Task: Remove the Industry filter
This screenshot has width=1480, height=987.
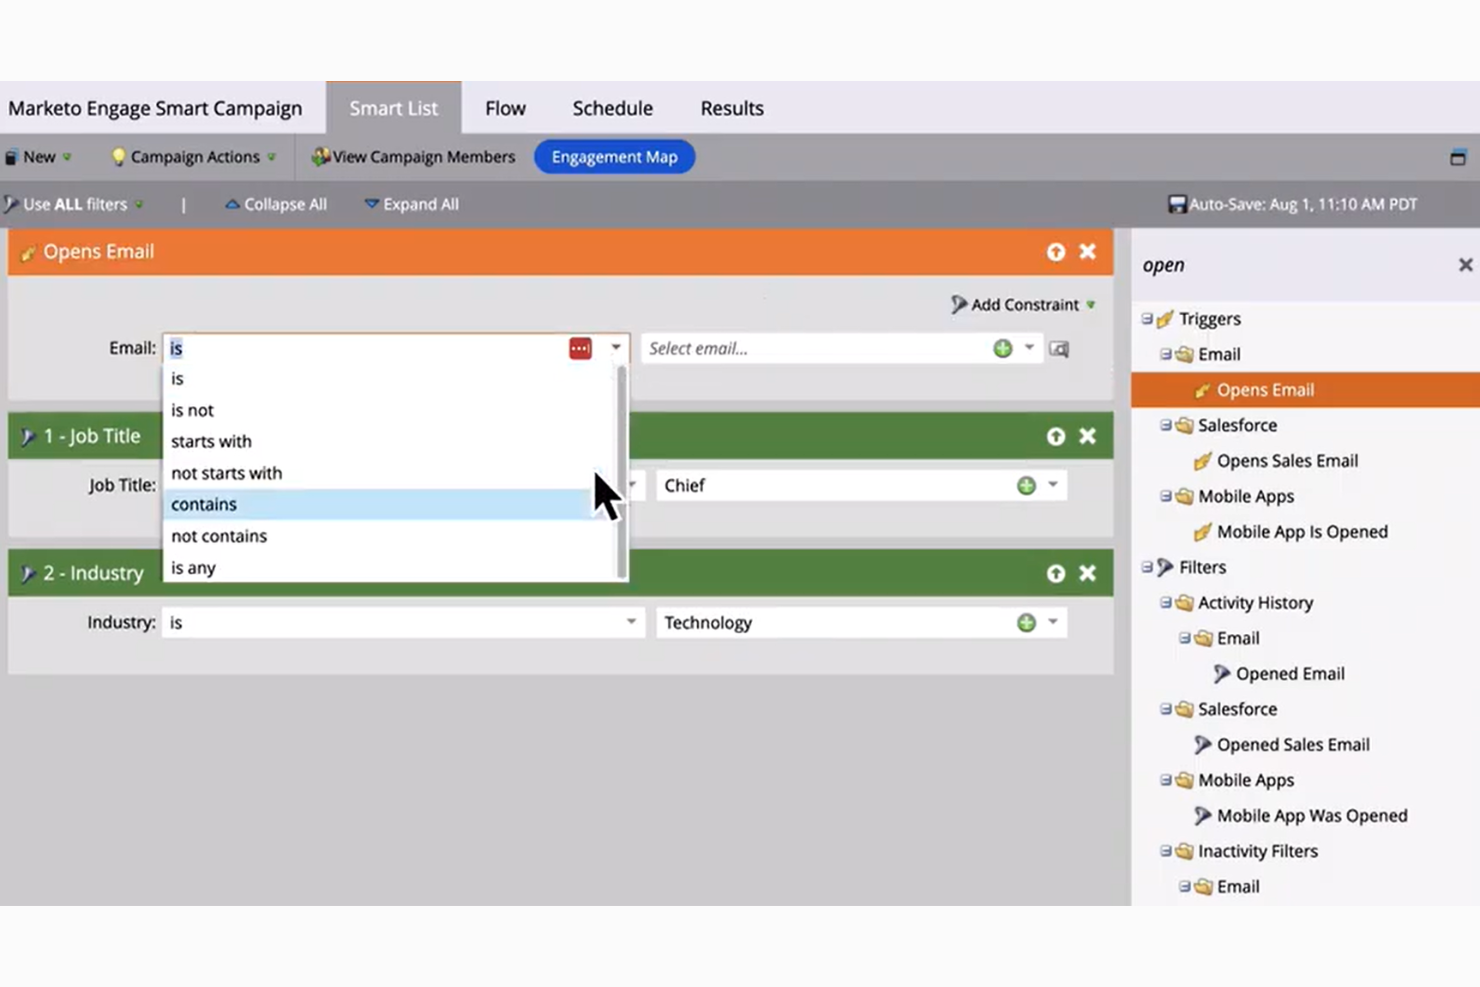Action: [1088, 573]
